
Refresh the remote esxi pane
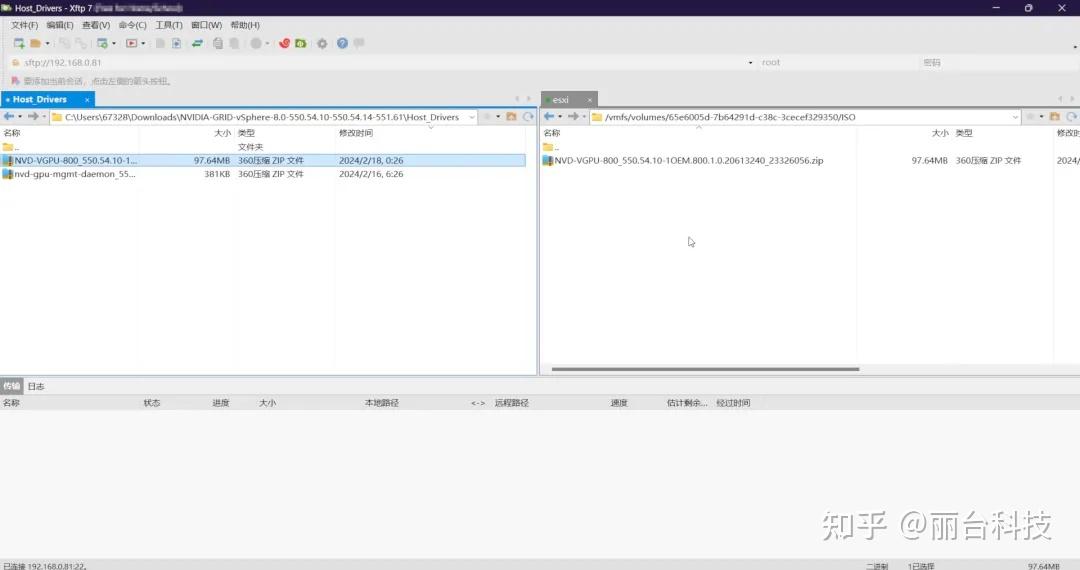pyautogui.click(x=1072, y=116)
